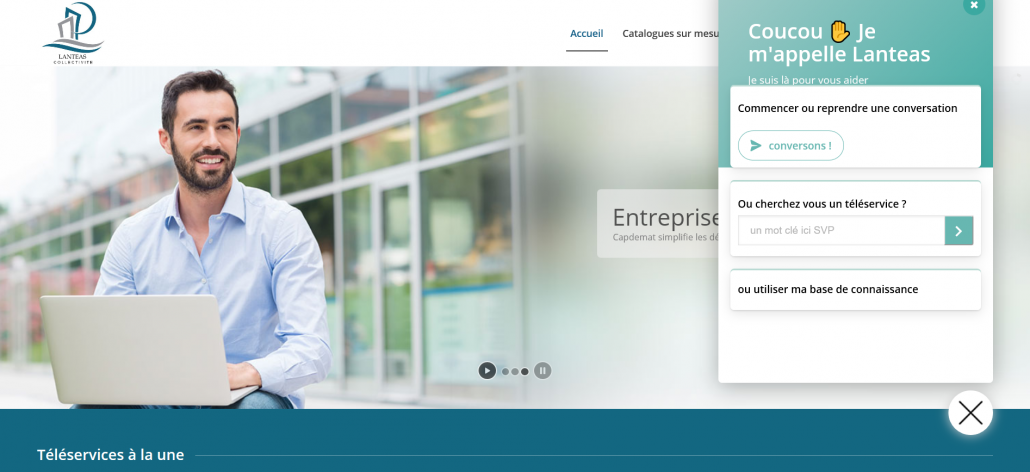1030x472 pixels.
Task: Close the chat widget with the round X button
Action: [970, 413]
